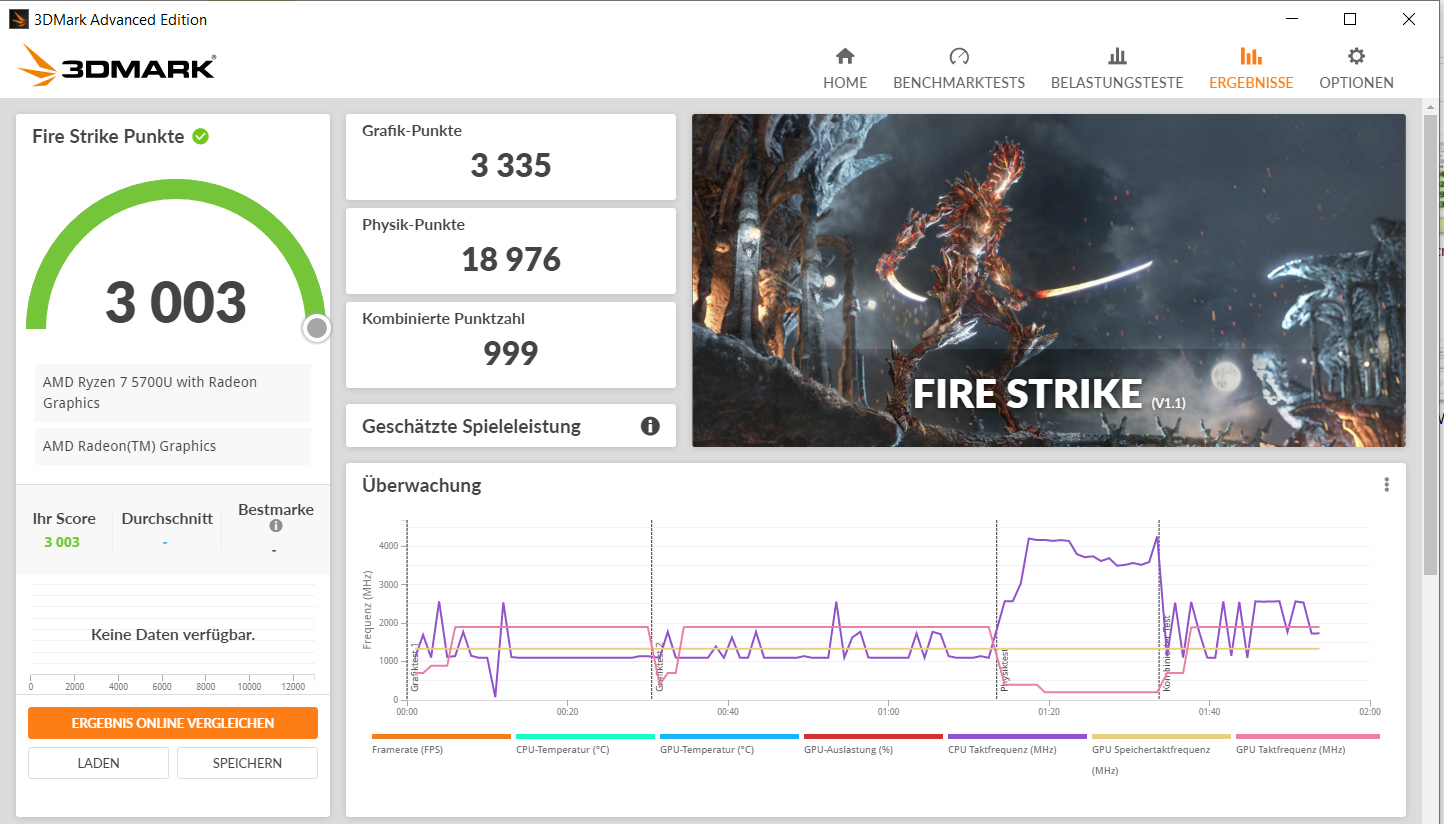Open the Überwachung three-dot menu
Image resolution: width=1444 pixels, height=824 pixels.
pos(1387,485)
